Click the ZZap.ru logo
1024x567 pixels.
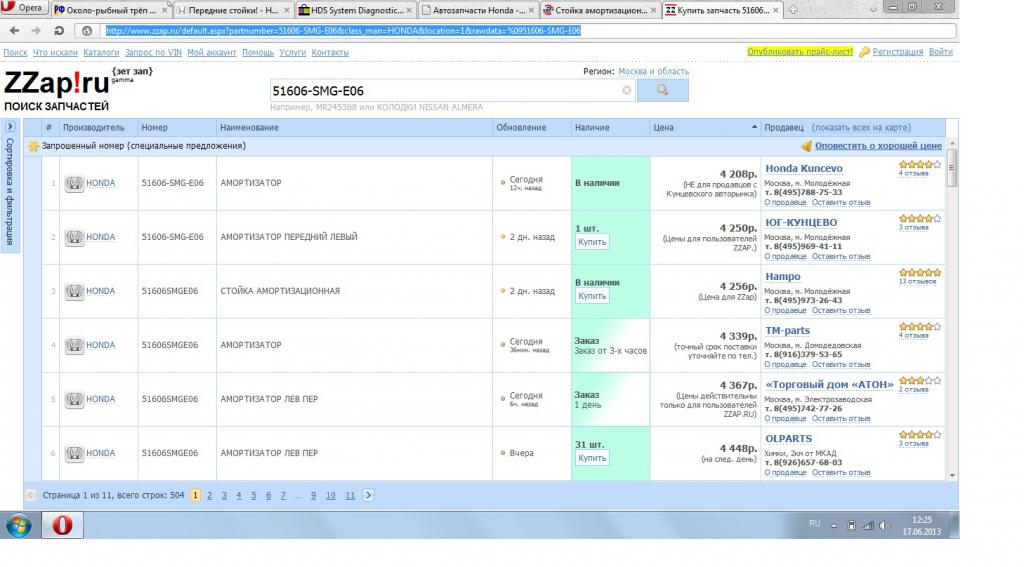coord(57,84)
